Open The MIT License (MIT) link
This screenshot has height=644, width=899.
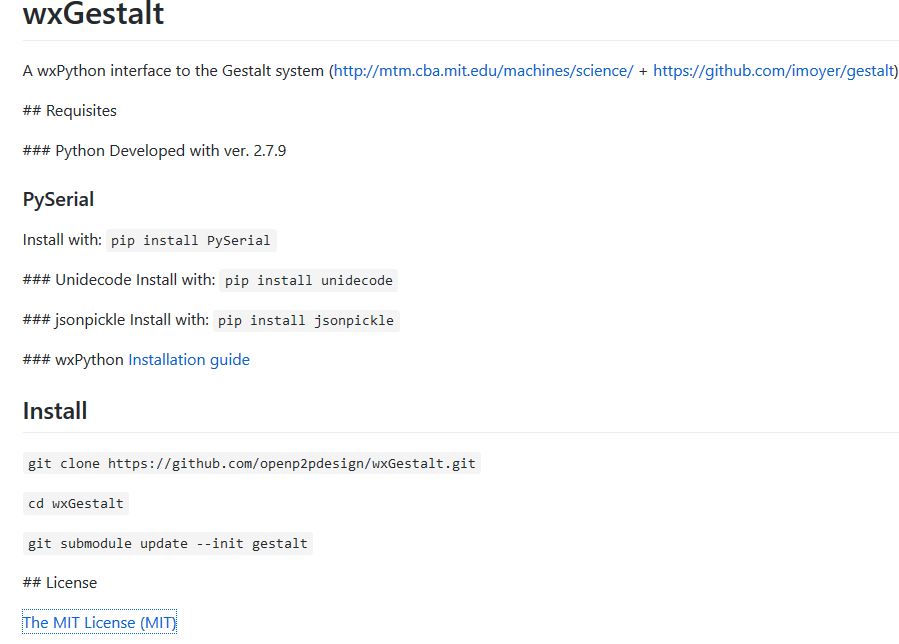click(99, 622)
